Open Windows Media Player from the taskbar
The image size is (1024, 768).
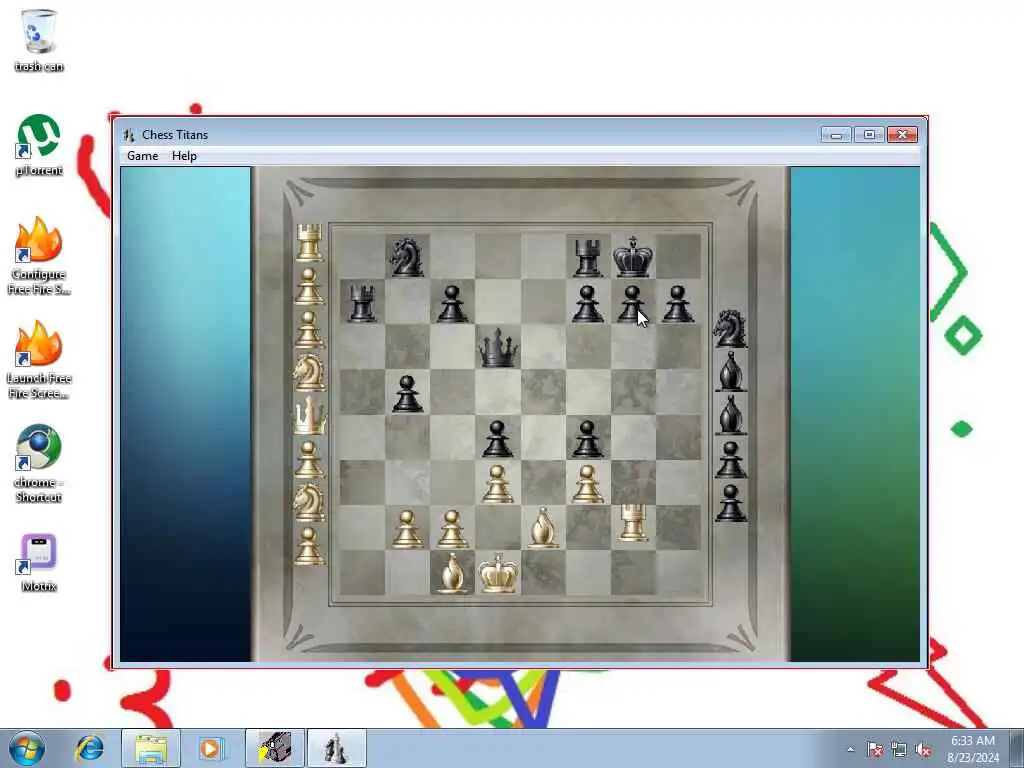pyautogui.click(x=210, y=748)
